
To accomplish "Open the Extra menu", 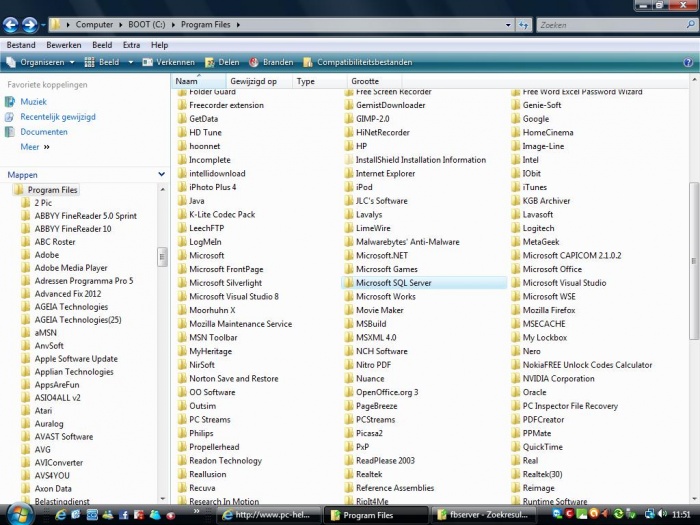I will (131, 45).
